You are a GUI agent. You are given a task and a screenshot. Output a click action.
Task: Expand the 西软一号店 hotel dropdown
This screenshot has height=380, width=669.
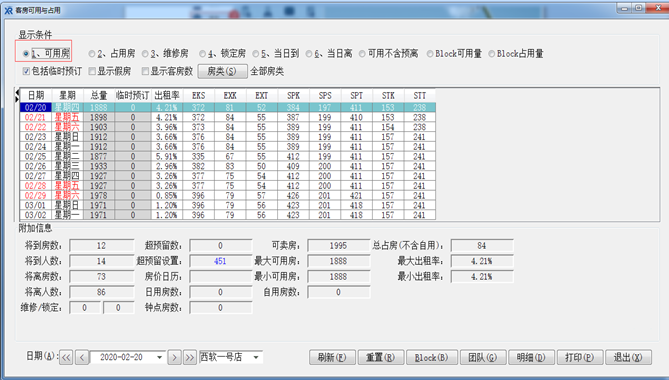pos(256,357)
